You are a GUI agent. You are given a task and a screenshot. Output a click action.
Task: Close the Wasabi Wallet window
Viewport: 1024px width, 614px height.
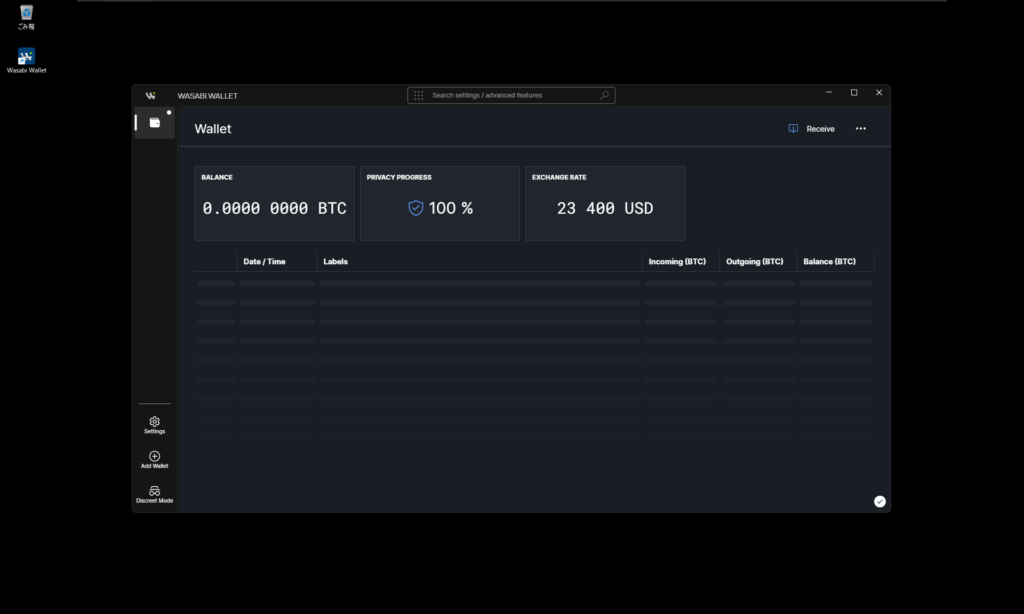879,93
